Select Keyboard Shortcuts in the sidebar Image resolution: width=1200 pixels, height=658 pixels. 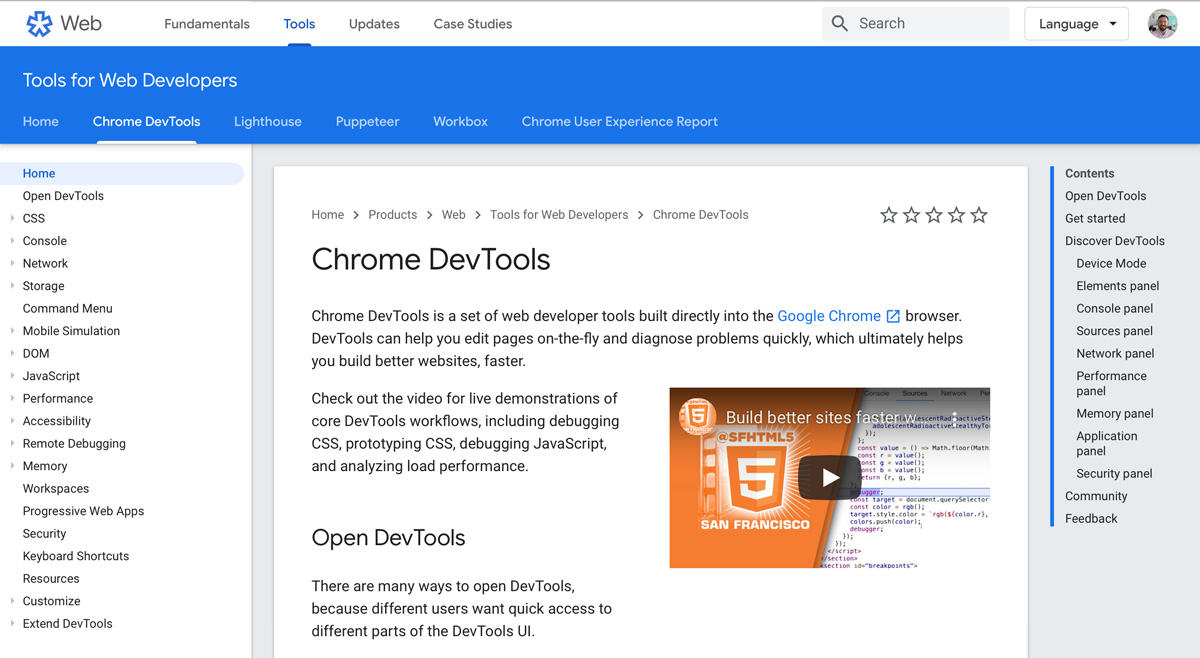pos(75,556)
